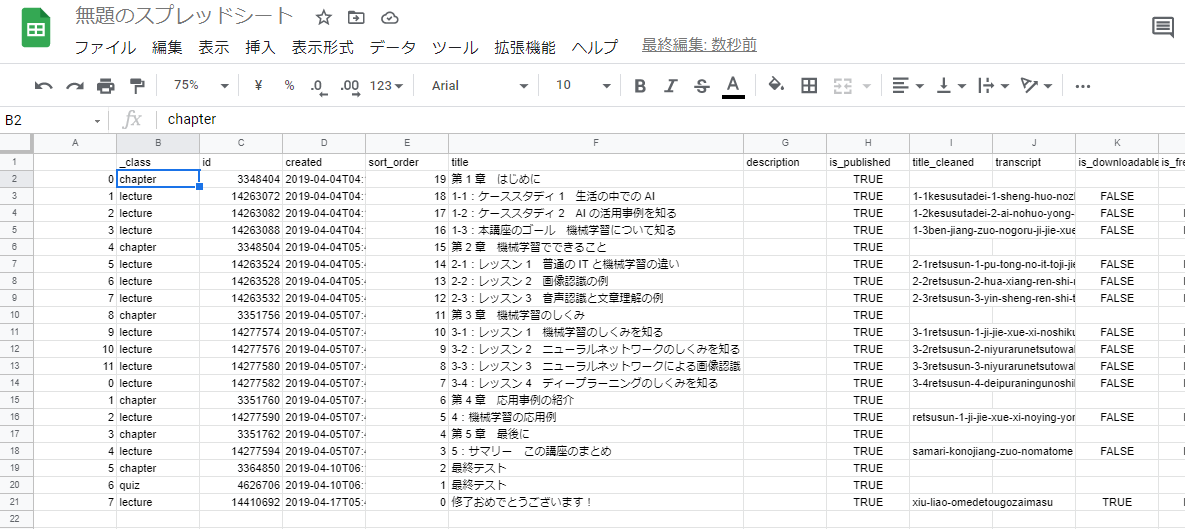Select column H header
This screenshot has width=1185, height=529.
point(868,144)
